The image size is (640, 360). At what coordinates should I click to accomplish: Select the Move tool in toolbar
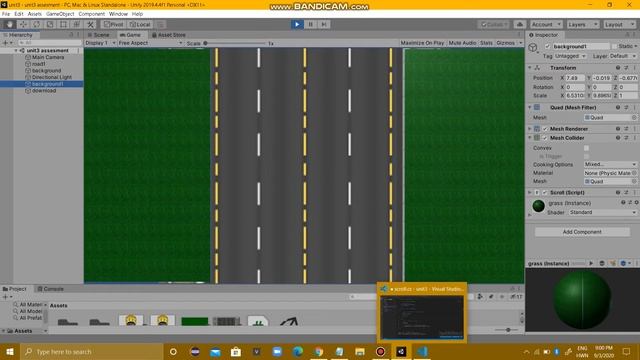[x=23, y=24]
